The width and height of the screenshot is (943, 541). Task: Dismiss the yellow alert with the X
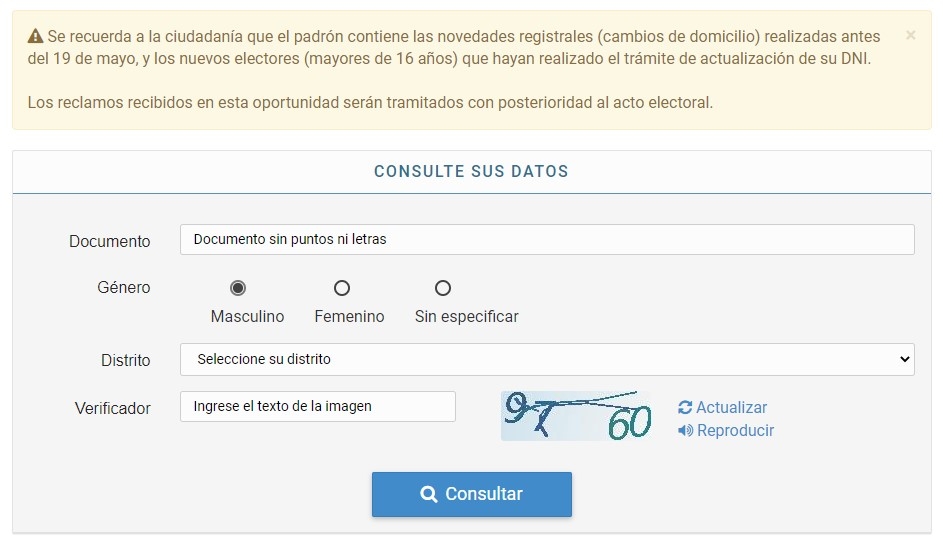(910, 35)
